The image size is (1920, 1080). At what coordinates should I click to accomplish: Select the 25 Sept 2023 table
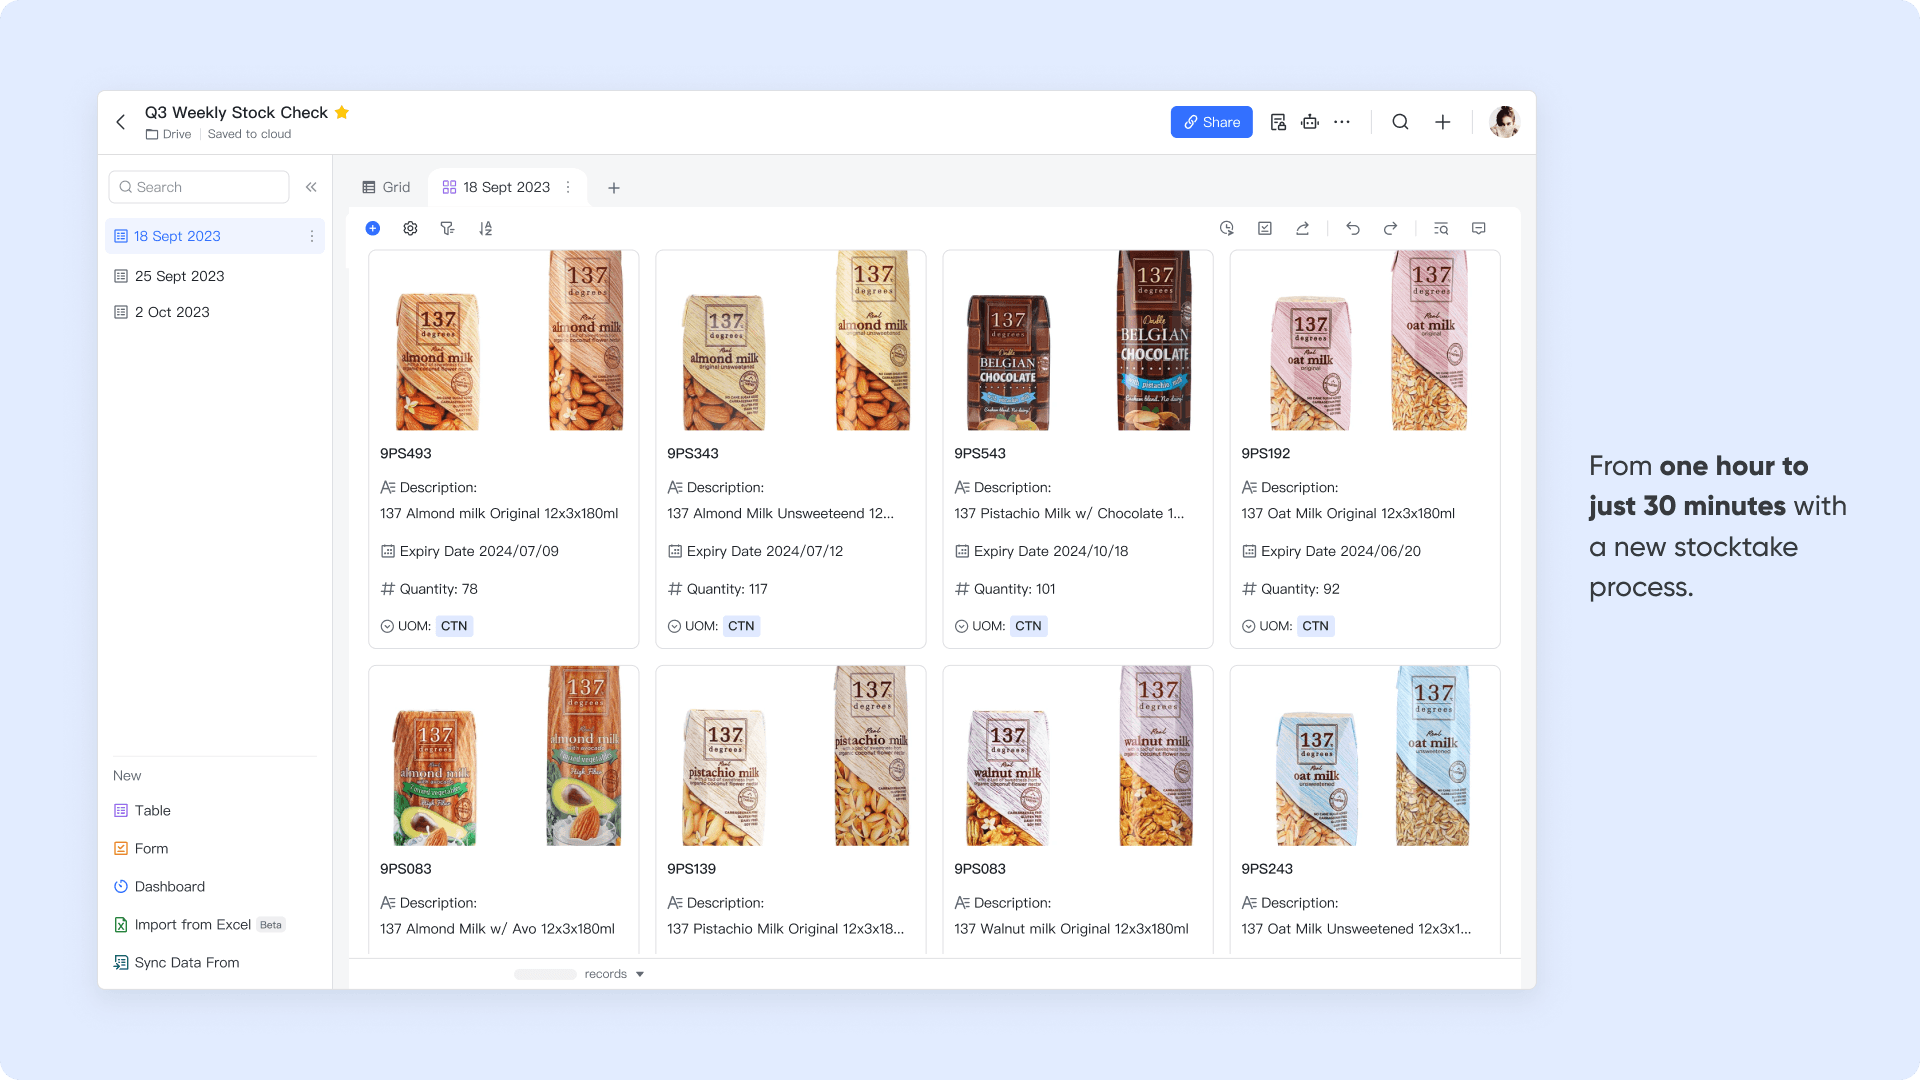click(180, 276)
